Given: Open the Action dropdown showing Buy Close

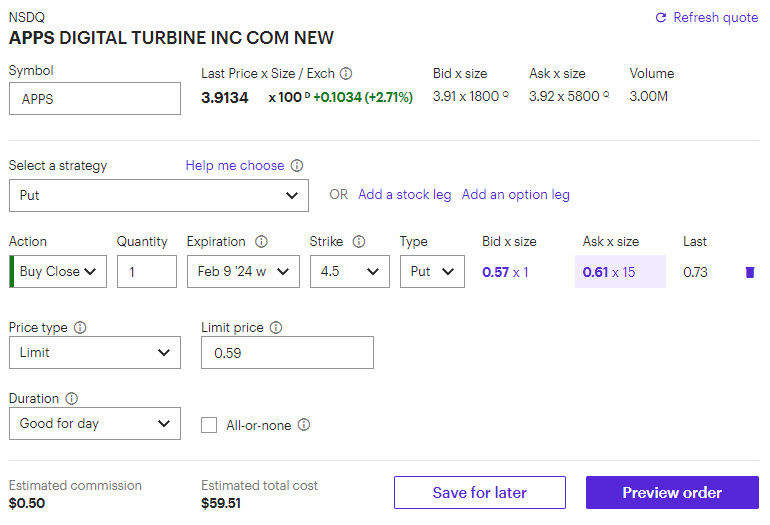Looking at the screenshot, I should [x=58, y=272].
